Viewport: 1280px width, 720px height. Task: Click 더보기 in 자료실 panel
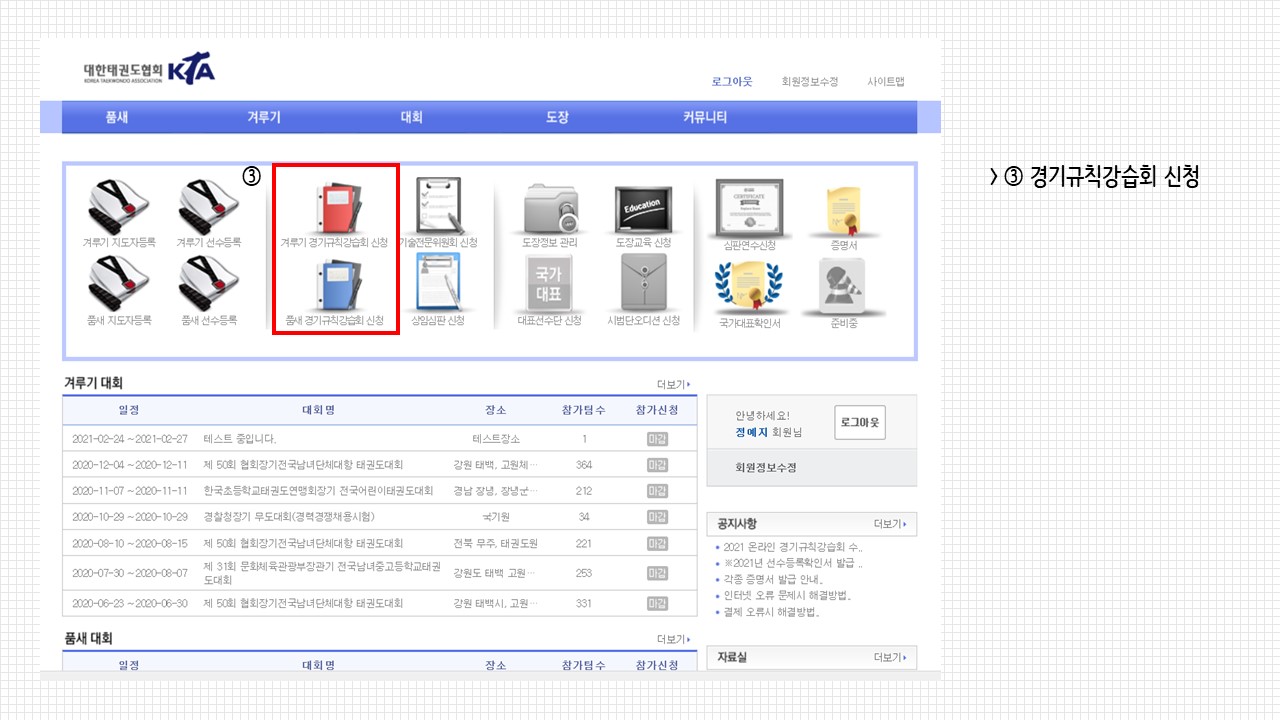click(891, 658)
